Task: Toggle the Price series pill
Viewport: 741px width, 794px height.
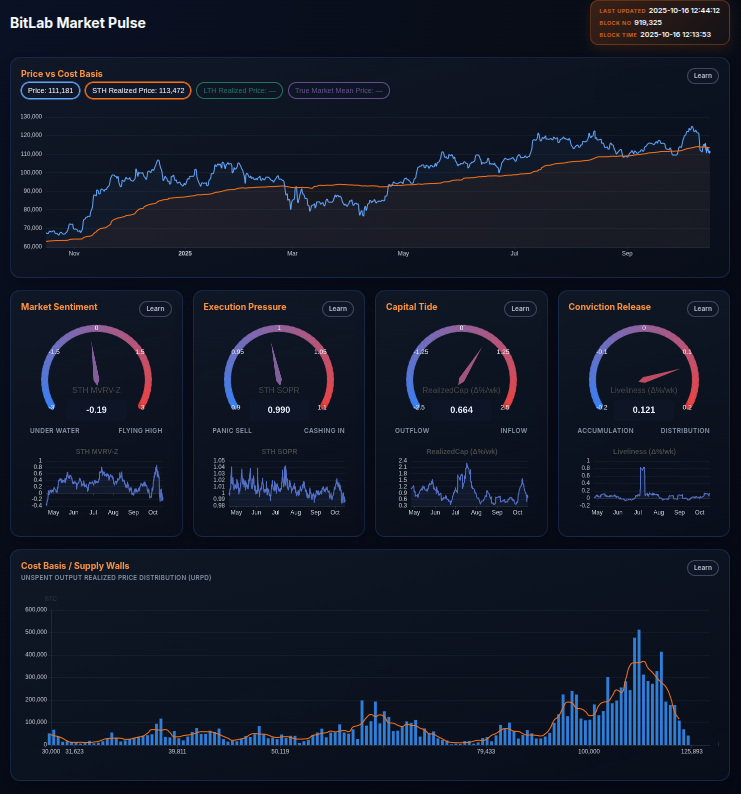Action: click(51, 91)
